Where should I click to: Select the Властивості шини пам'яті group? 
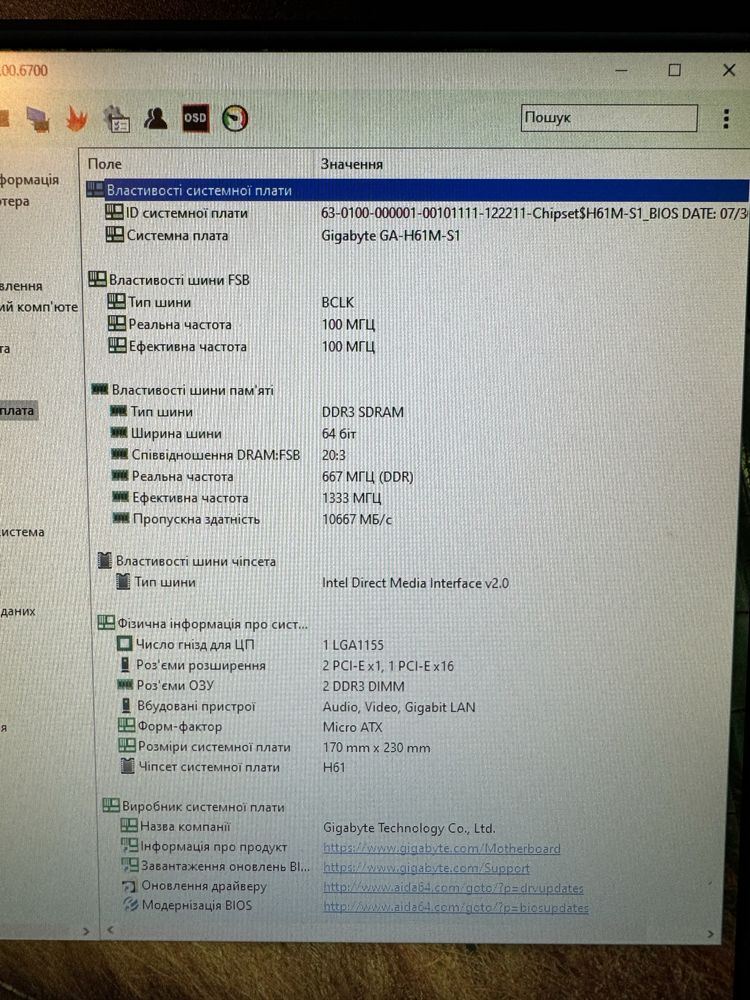[x=182, y=390]
